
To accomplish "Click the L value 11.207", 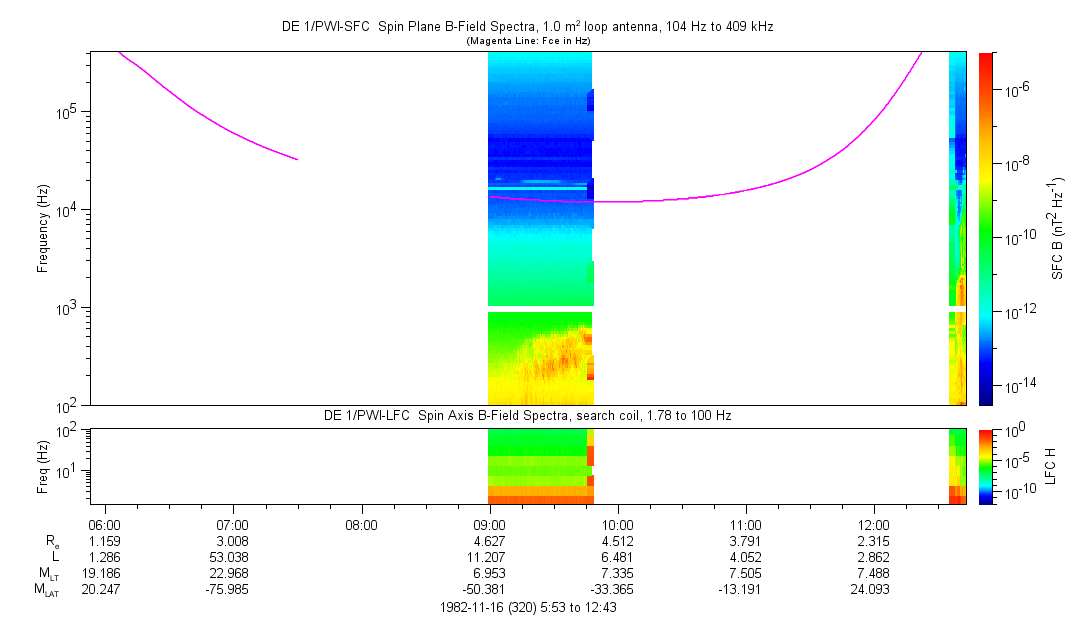I will pyautogui.click(x=487, y=557).
